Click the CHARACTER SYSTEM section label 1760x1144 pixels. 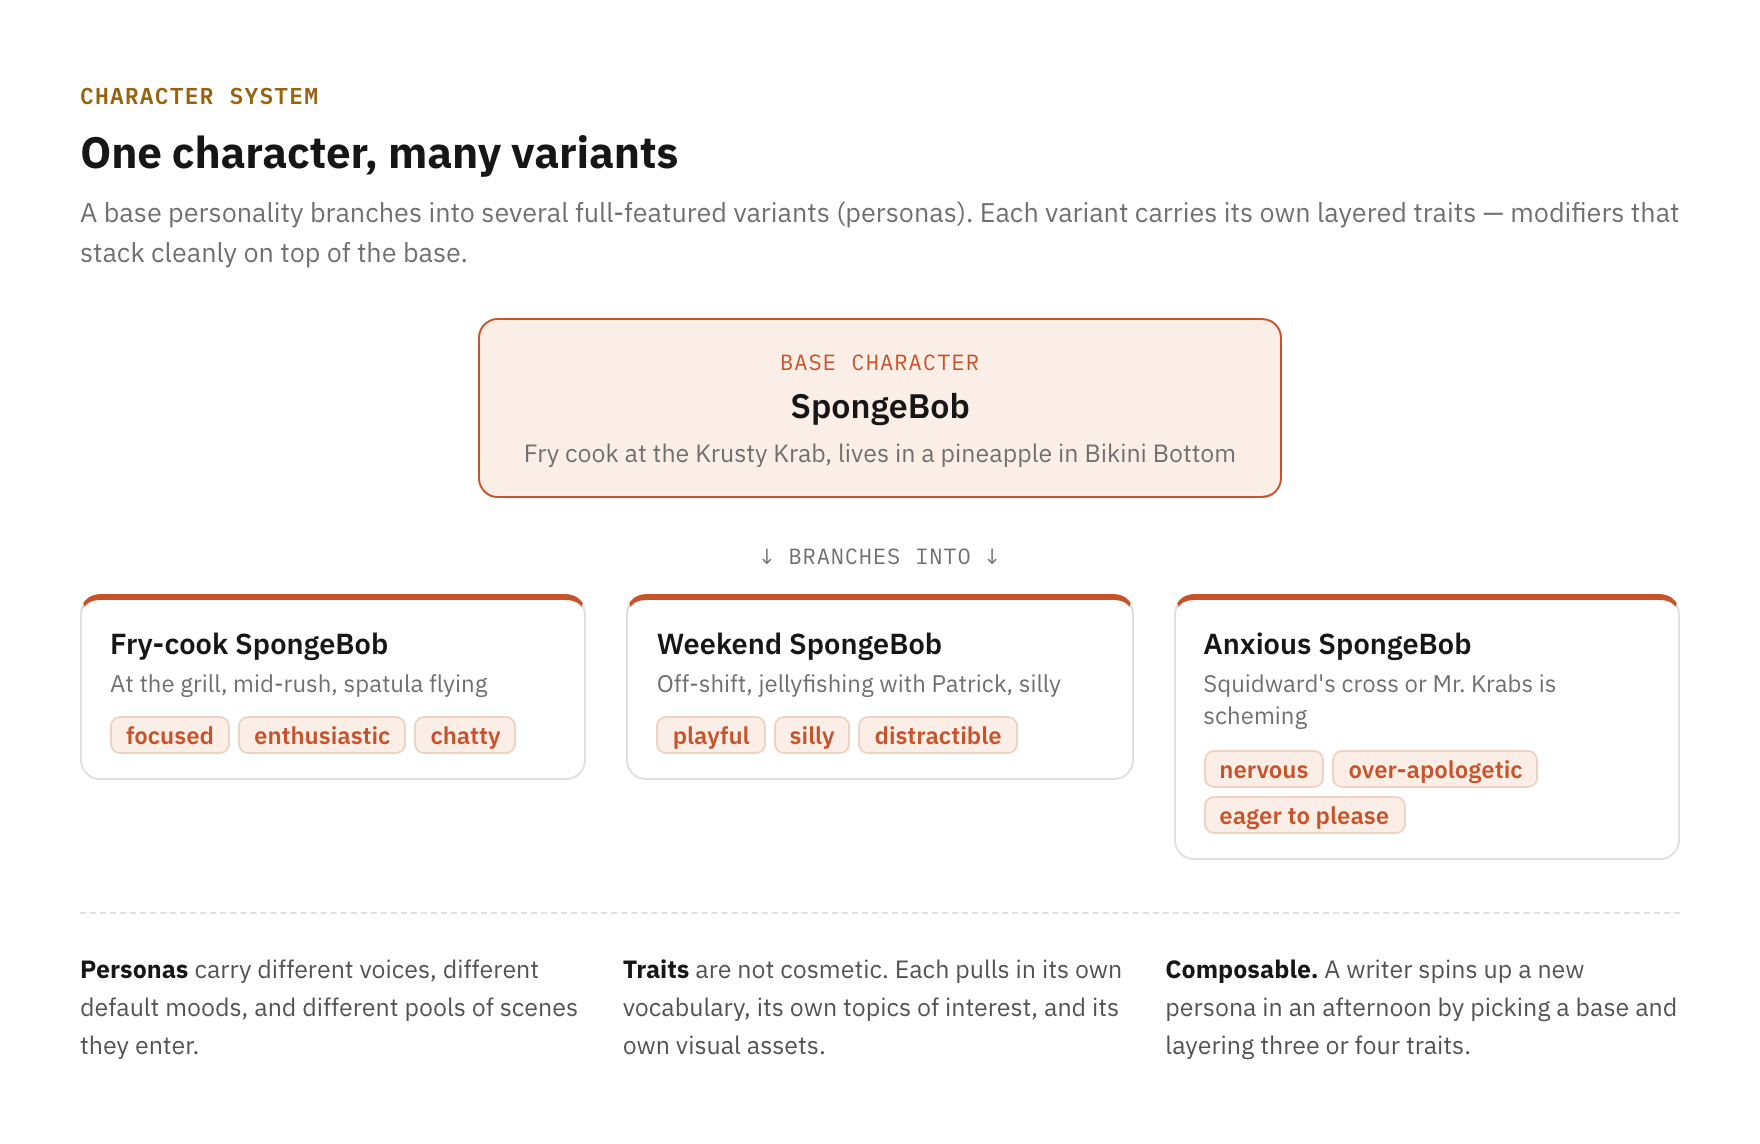199,96
